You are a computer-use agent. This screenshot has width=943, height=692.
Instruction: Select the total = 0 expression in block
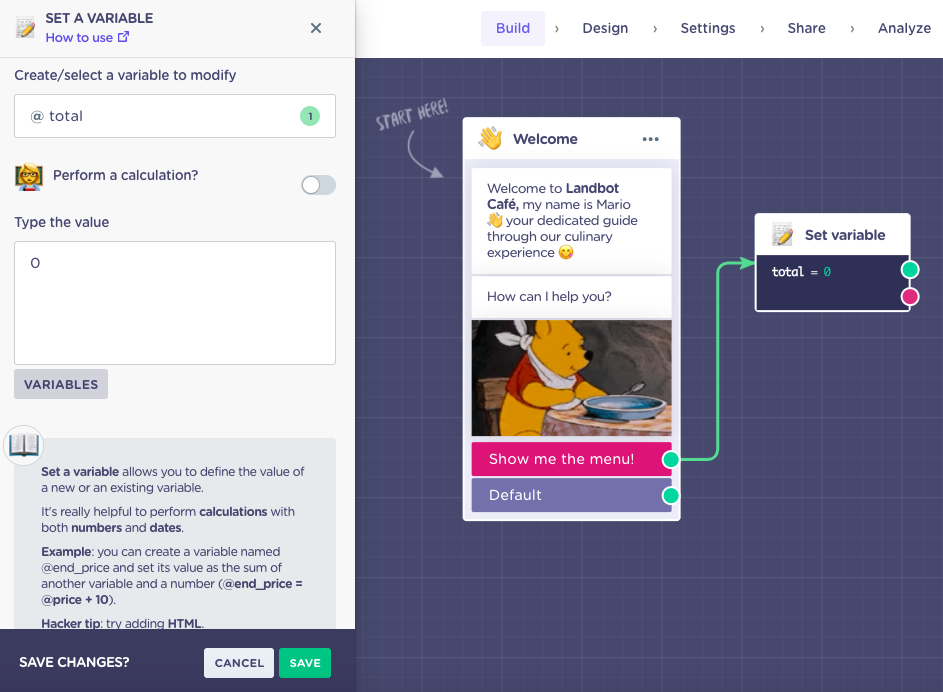801,272
